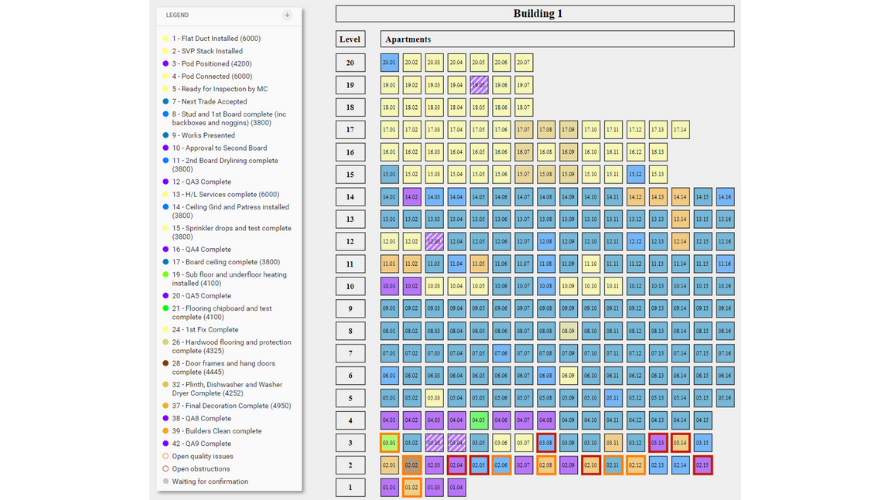Collapse the Legend panel with the arrow button

(287, 15)
